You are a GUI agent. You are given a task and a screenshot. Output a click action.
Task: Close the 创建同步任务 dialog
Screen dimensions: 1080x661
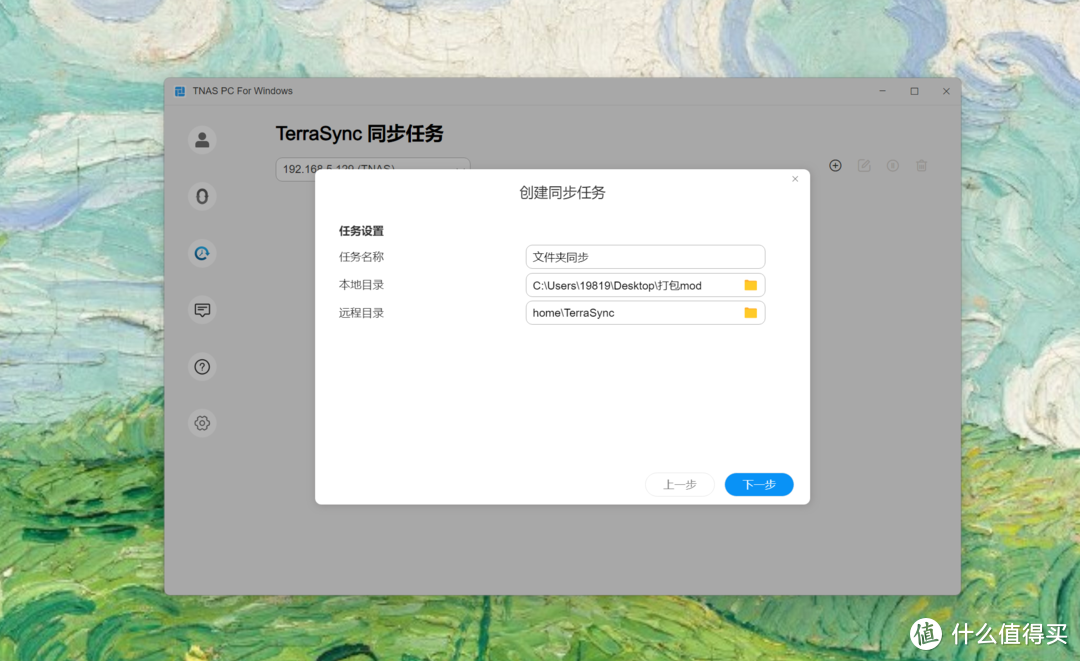click(x=795, y=179)
